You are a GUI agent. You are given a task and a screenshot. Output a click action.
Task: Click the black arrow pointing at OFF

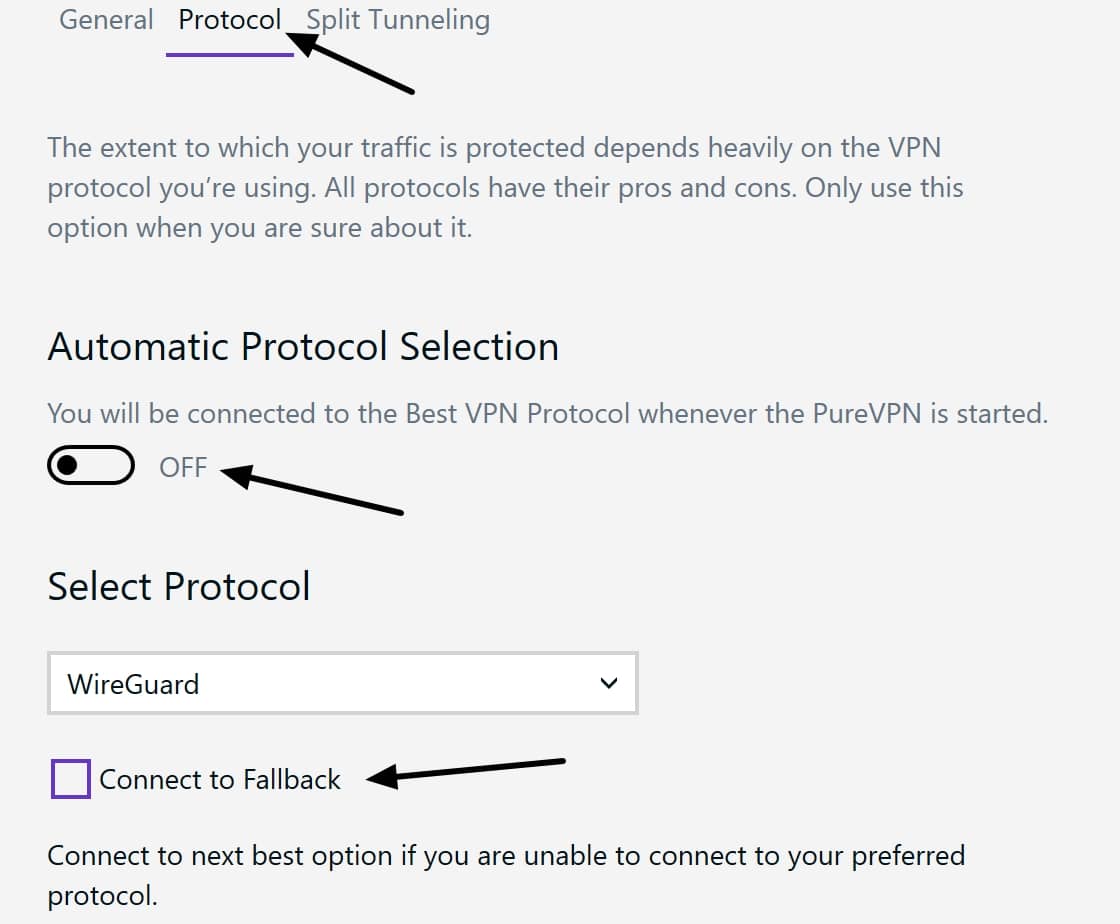[311, 488]
